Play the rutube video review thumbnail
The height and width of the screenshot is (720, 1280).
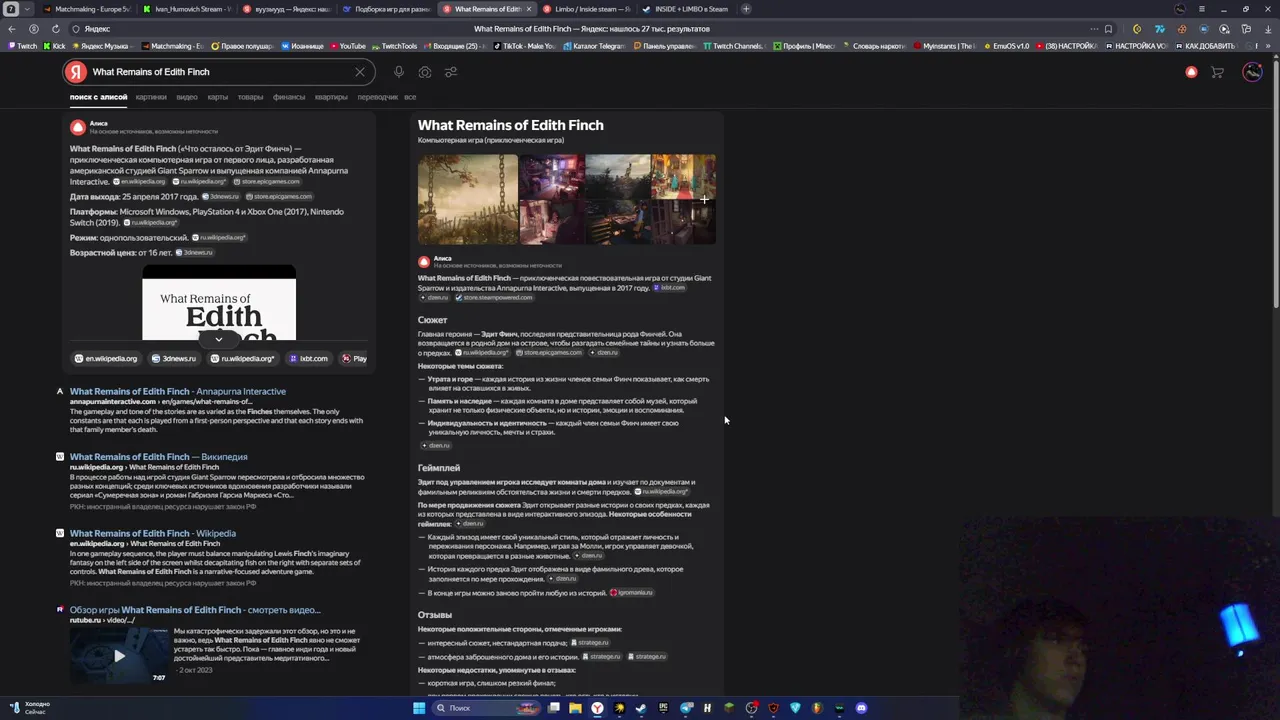click(x=119, y=656)
